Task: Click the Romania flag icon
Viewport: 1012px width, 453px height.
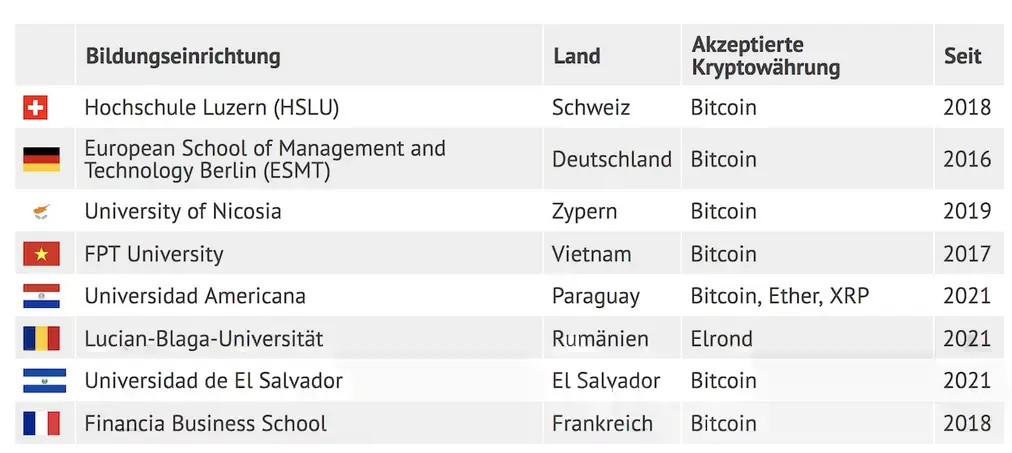Action: (41, 338)
